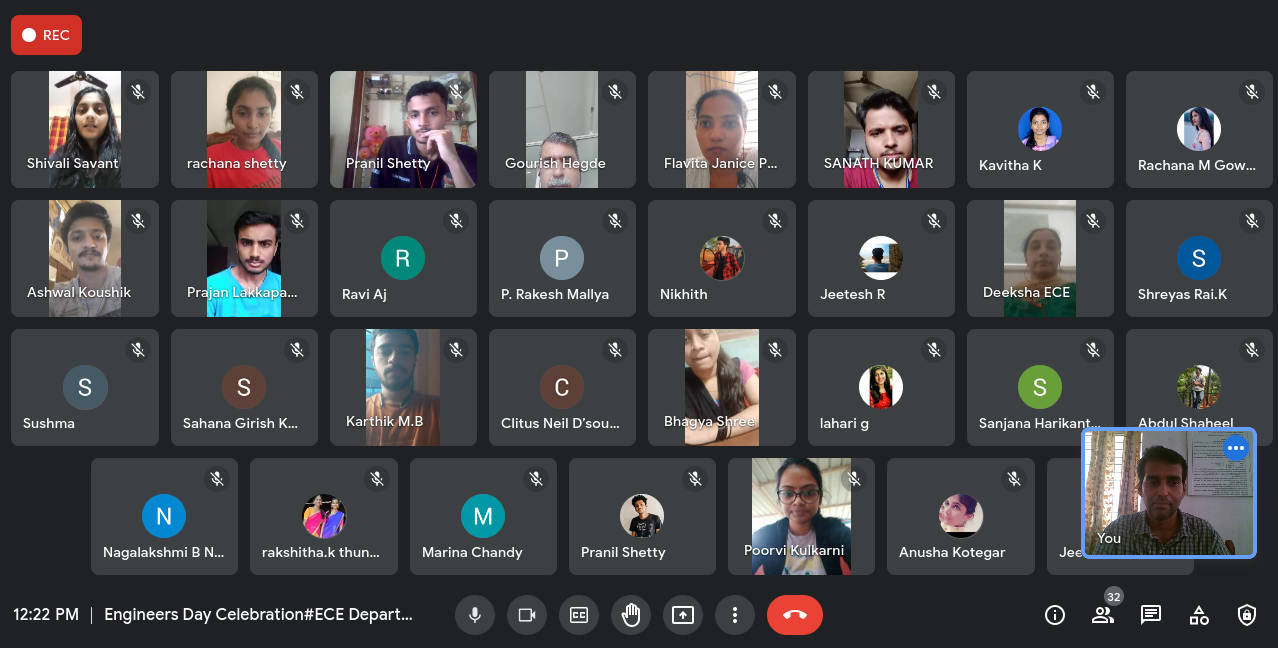The width and height of the screenshot is (1278, 648).
Task: Open the meeting details info icon
Action: point(1055,615)
